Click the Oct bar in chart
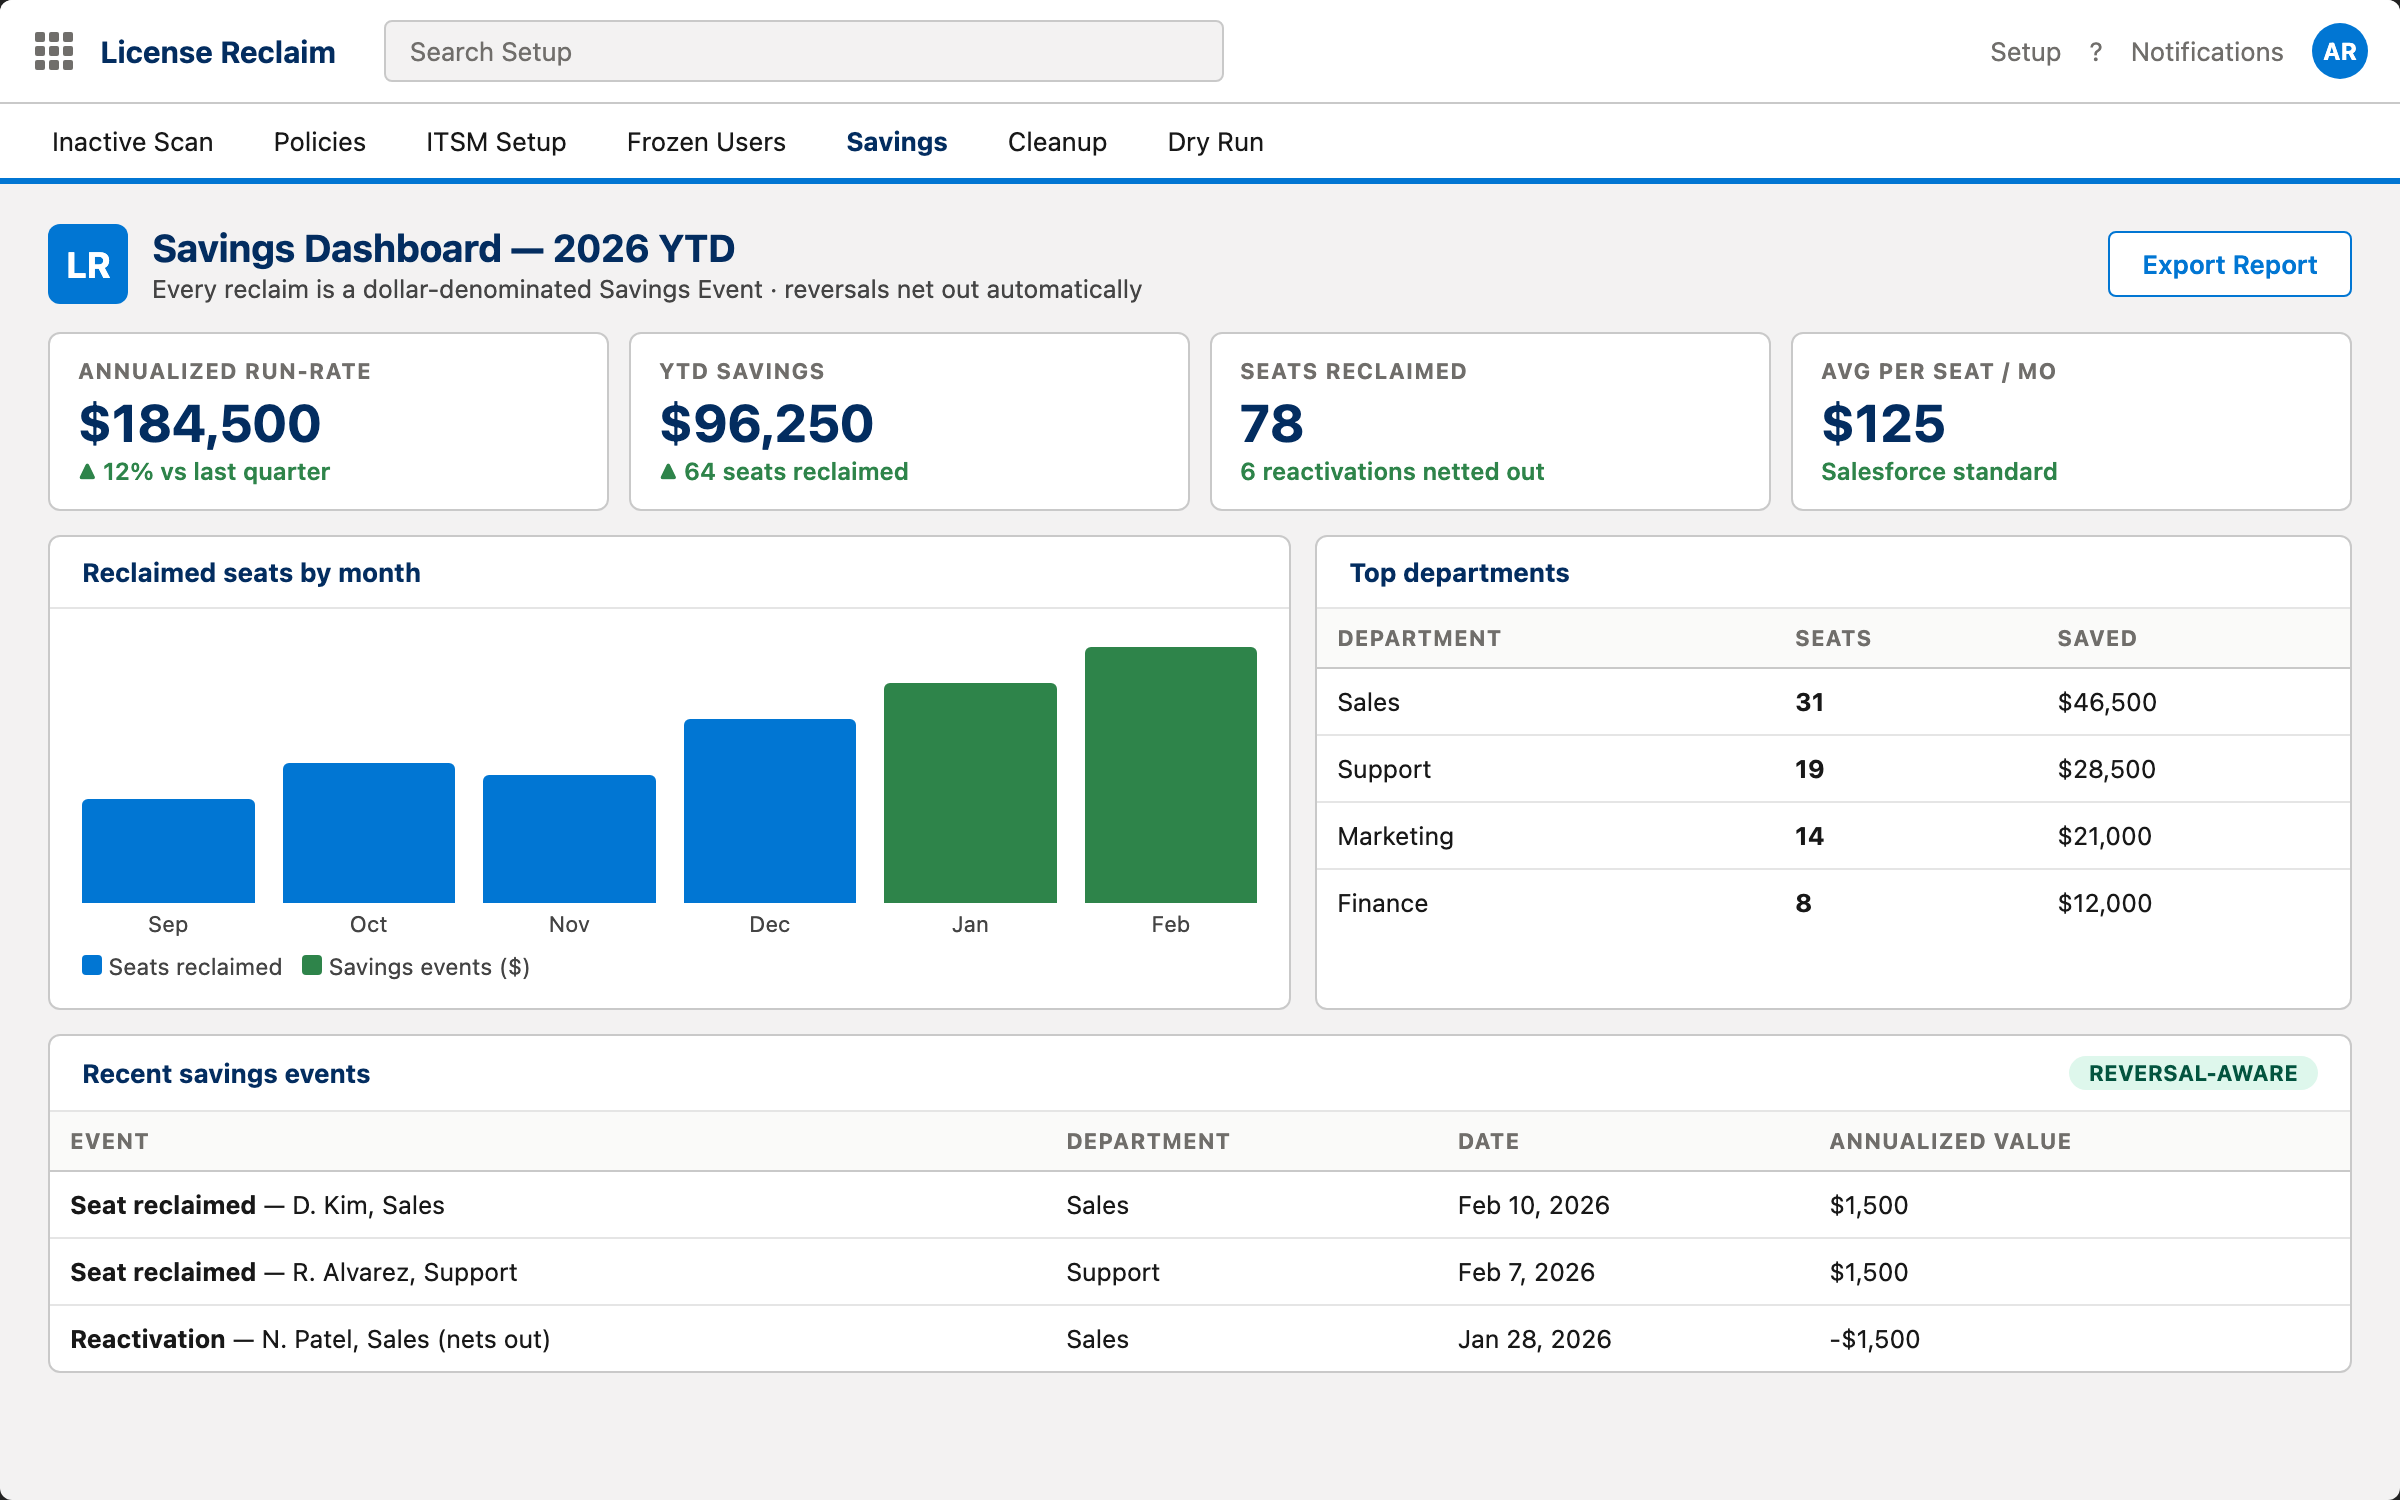2400x1500 pixels. [x=369, y=833]
